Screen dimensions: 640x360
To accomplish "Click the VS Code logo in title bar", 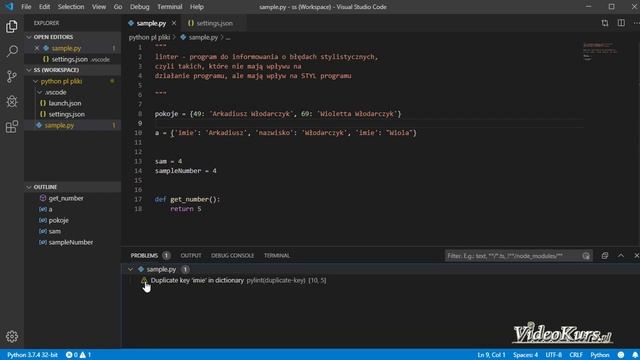I will tap(9, 7).
